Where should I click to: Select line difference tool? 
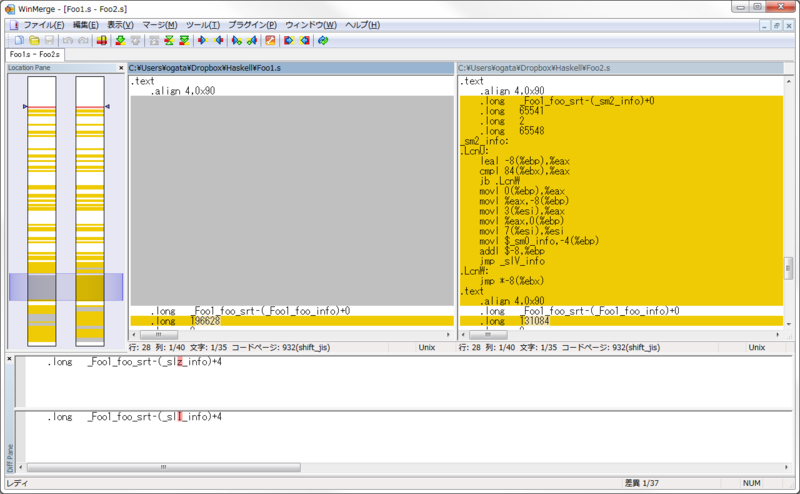coord(102,40)
